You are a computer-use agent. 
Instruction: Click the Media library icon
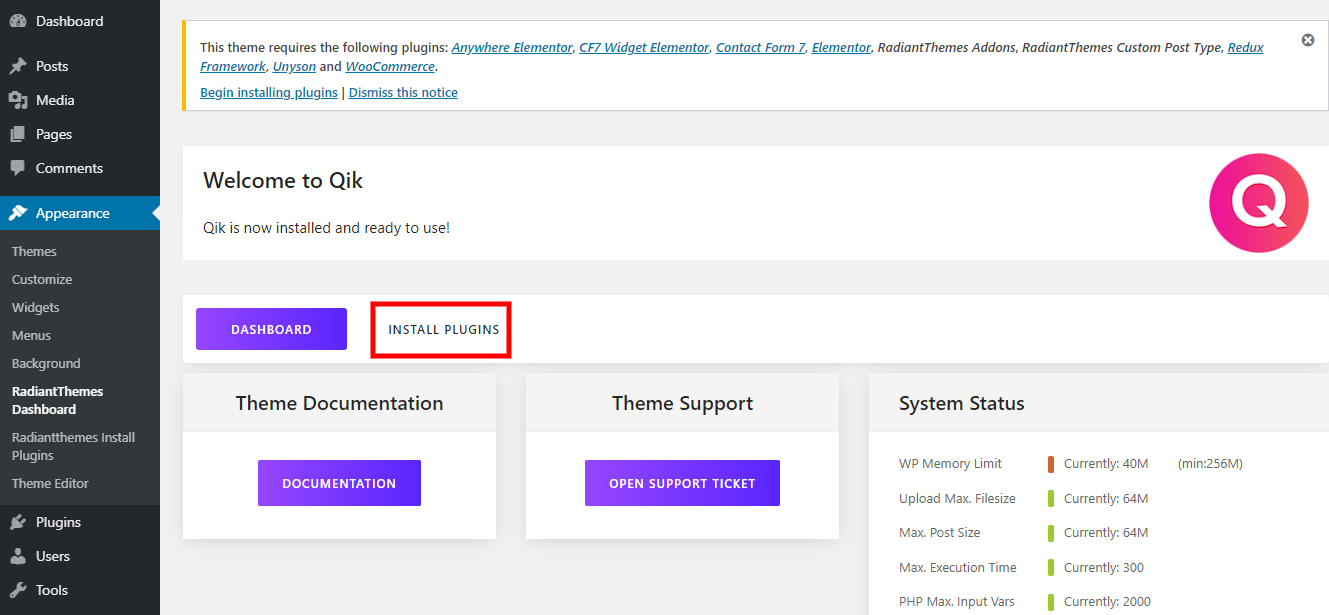point(18,100)
